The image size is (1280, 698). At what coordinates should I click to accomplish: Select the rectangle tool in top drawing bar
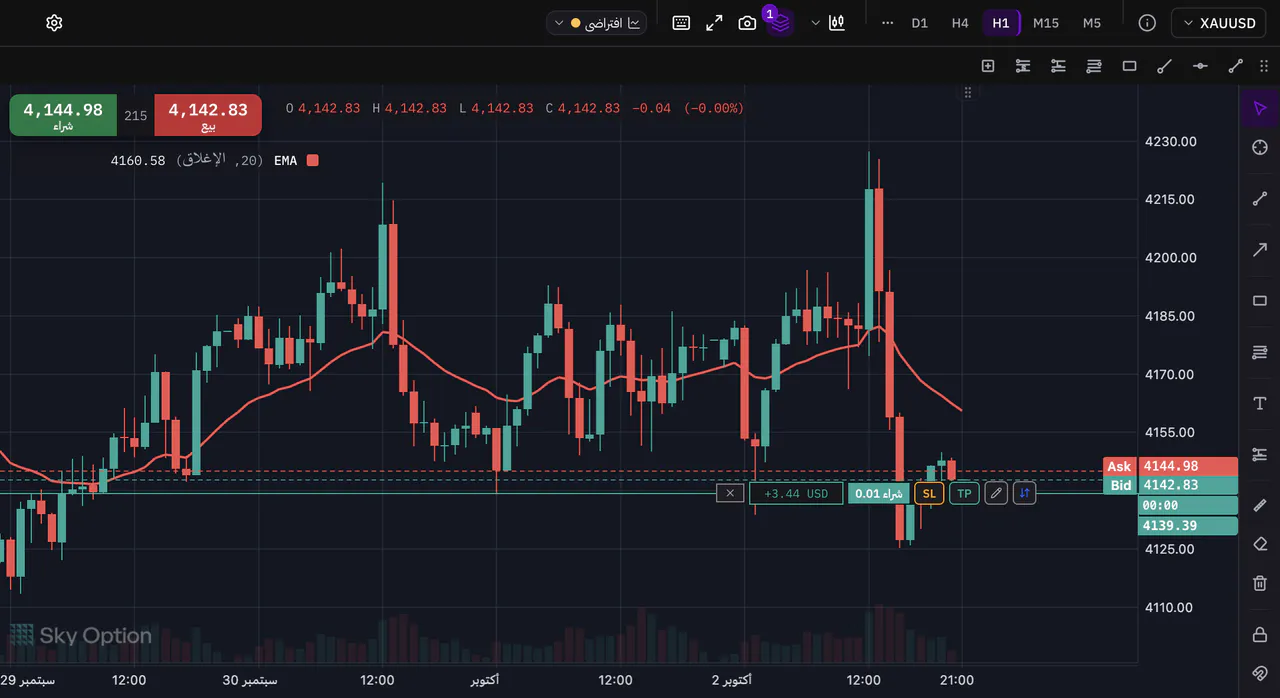click(x=1129, y=66)
